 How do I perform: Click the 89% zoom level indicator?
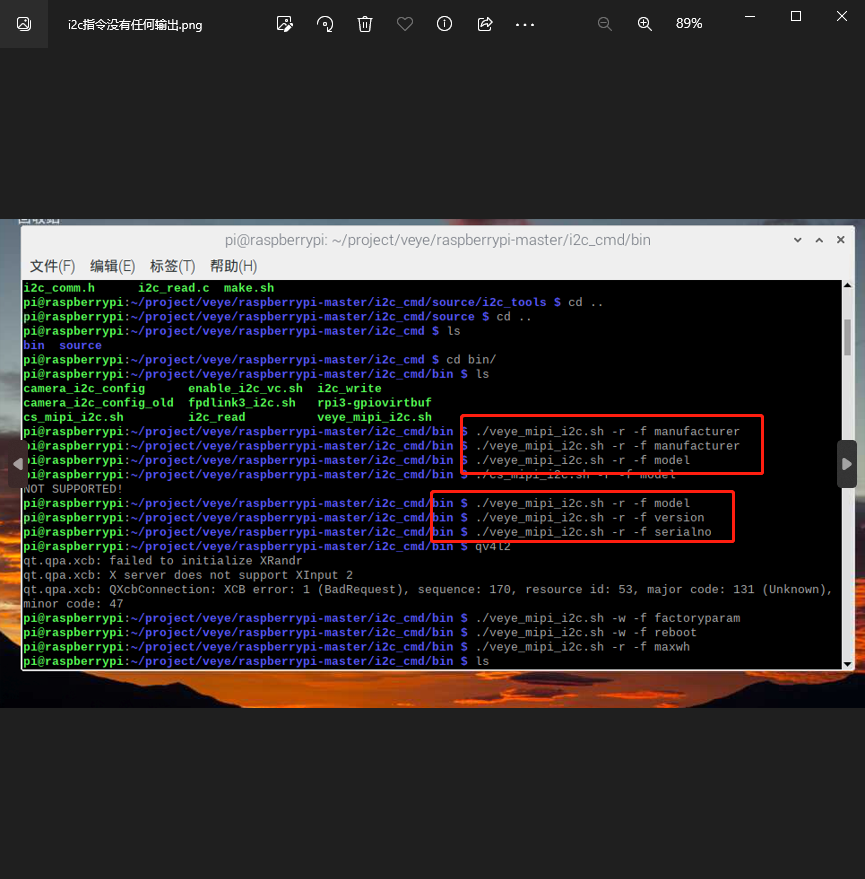pyautogui.click(x=689, y=24)
